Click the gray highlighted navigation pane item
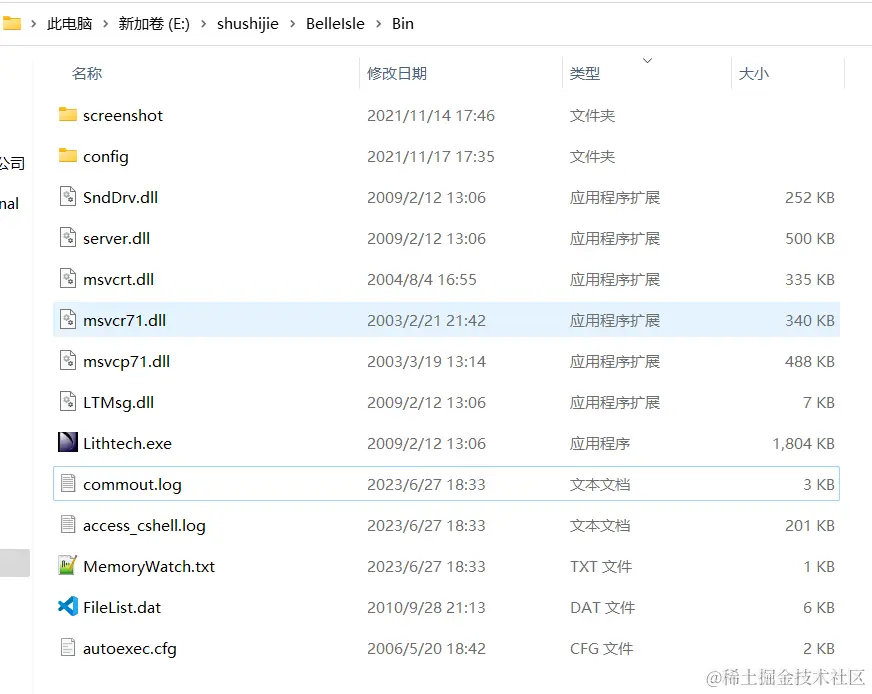This screenshot has width=872, height=694. pyautogui.click(x=14, y=563)
